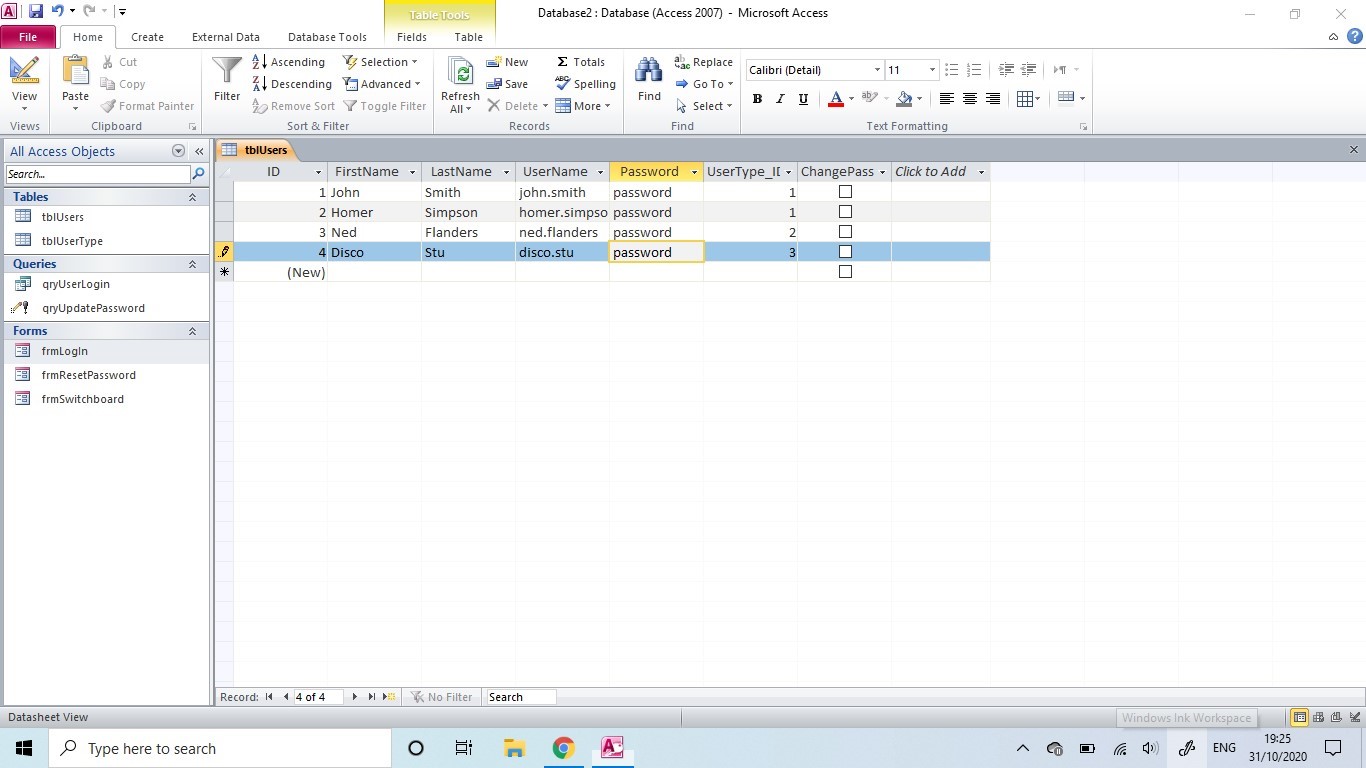Screen dimensions: 1366x768
Task: Apply the Filter funnel tool
Action: tap(227, 70)
